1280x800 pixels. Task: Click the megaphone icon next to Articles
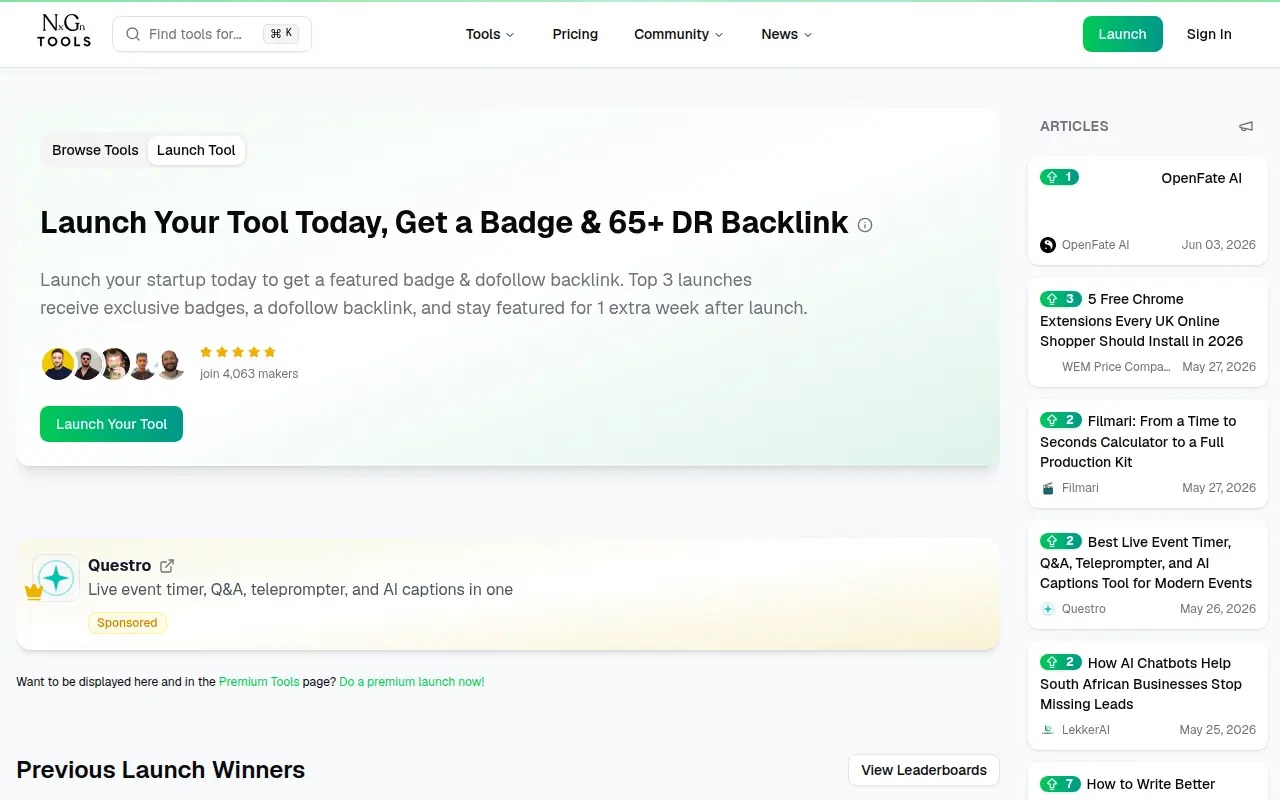tap(1246, 126)
